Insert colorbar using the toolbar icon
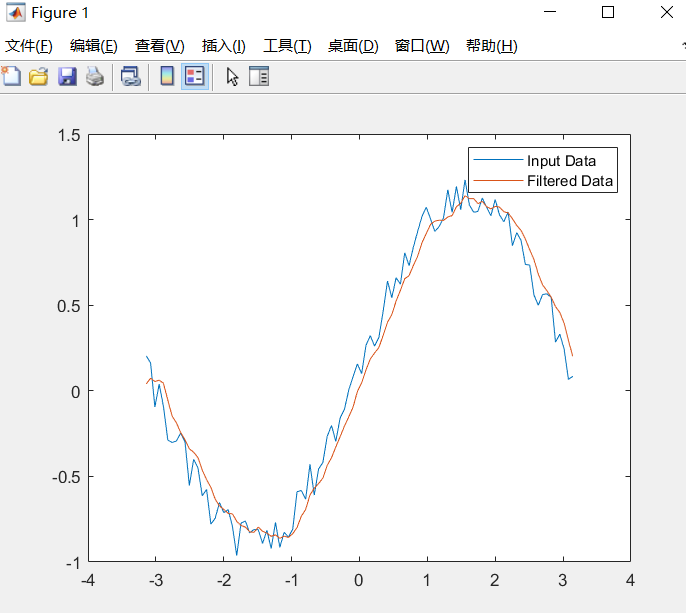Image resolution: width=686 pixels, height=613 pixels. tap(167, 76)
